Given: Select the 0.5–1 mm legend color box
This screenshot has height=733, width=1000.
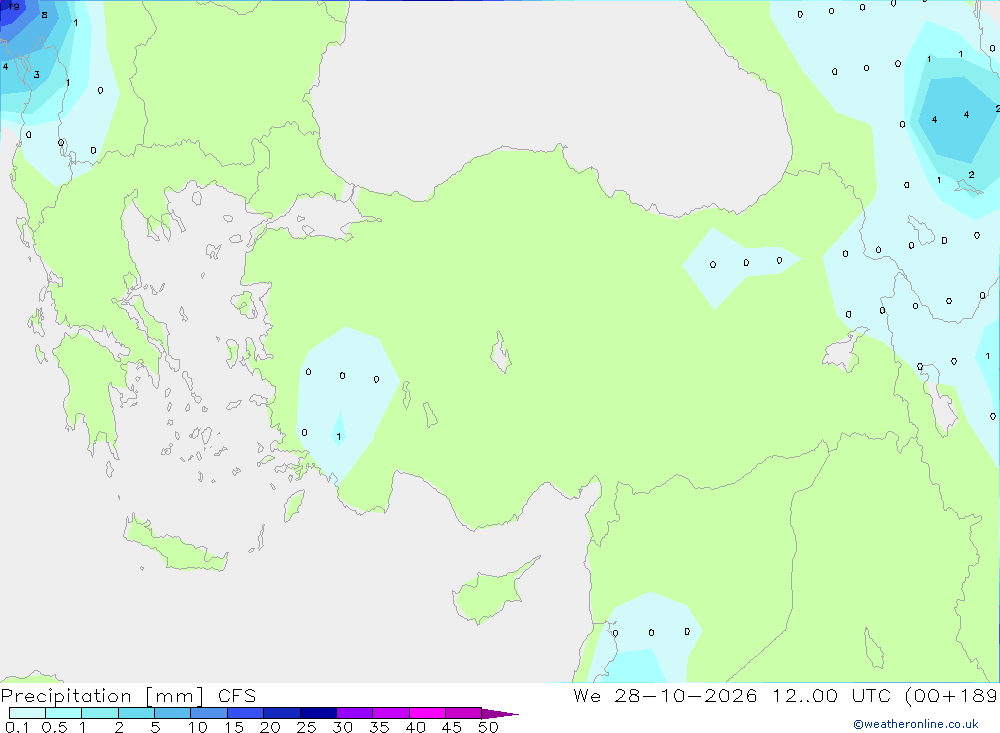Looking at the screenshot, I should click(x=64, y=713).
